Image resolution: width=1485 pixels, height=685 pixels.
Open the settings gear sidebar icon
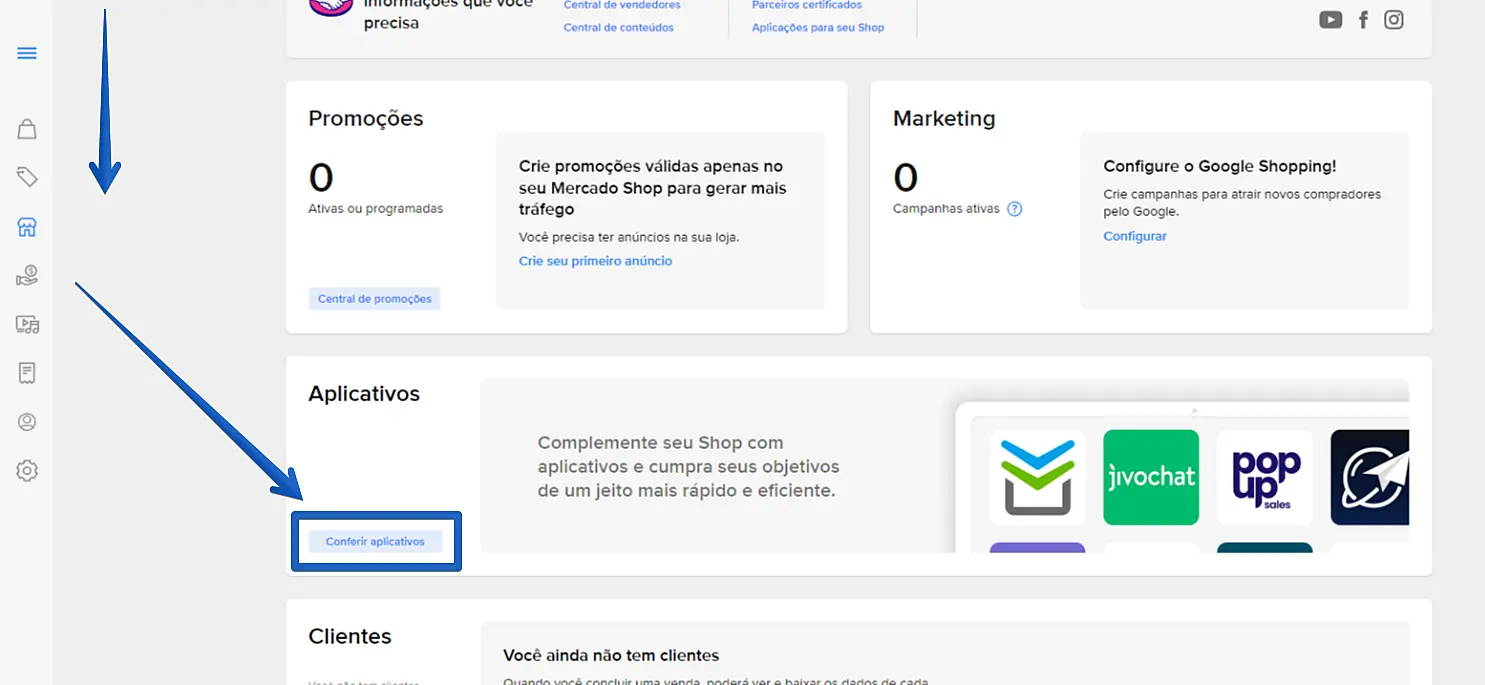click(27, 470)
